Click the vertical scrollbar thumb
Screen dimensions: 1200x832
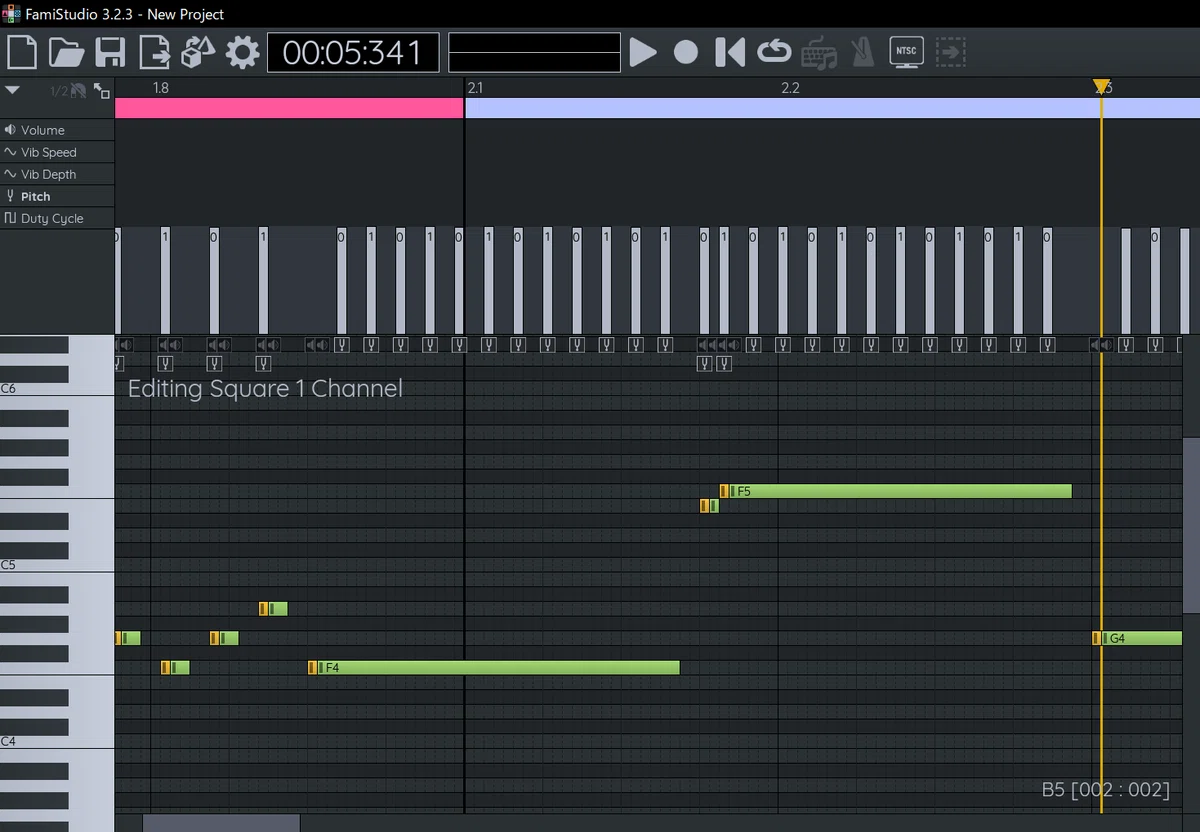click(x=1191, y=524)
